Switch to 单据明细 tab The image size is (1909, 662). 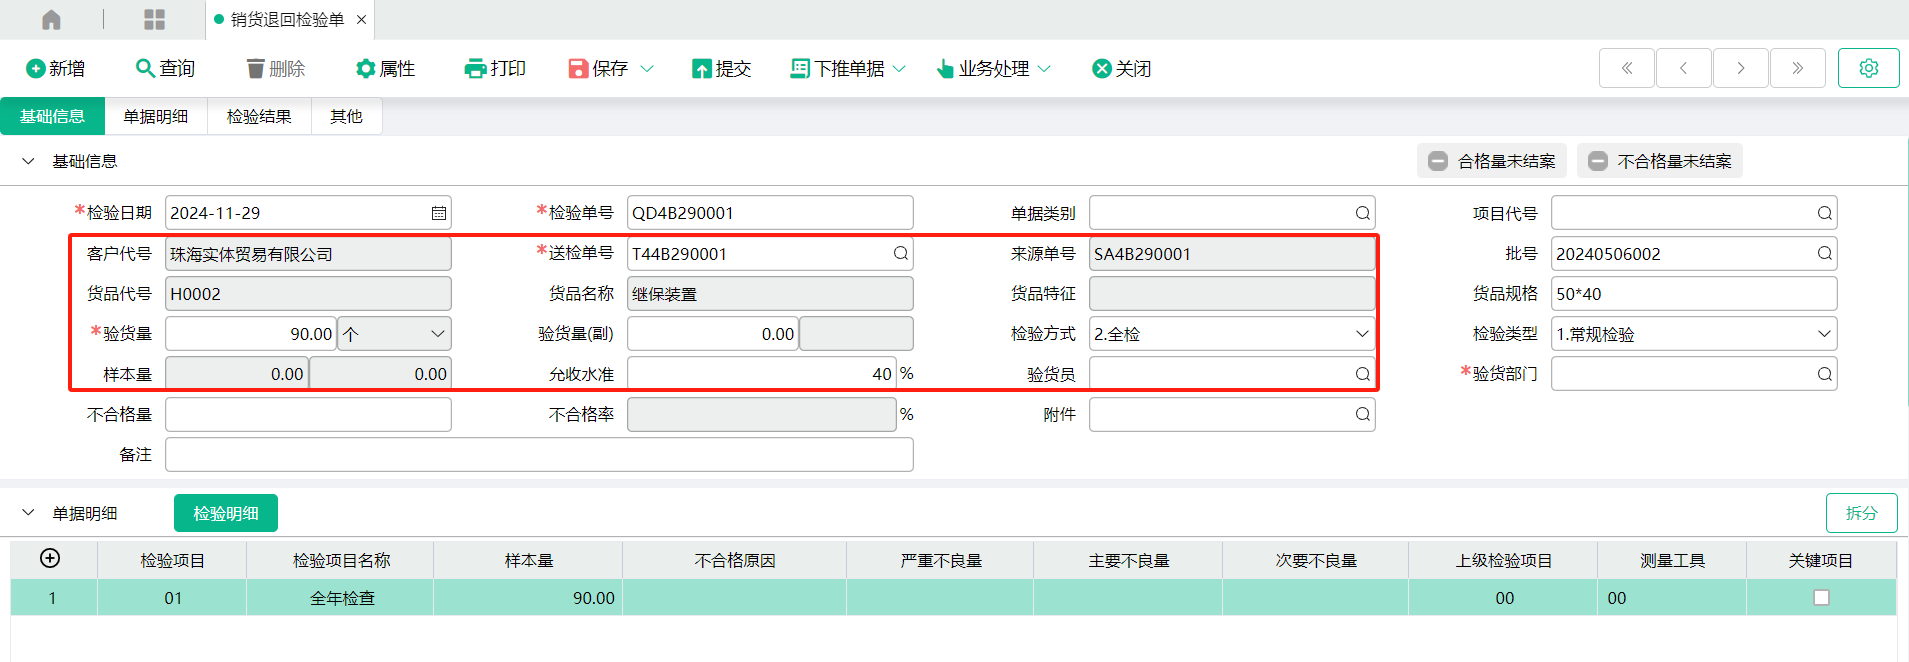click(x=156, y=116)
